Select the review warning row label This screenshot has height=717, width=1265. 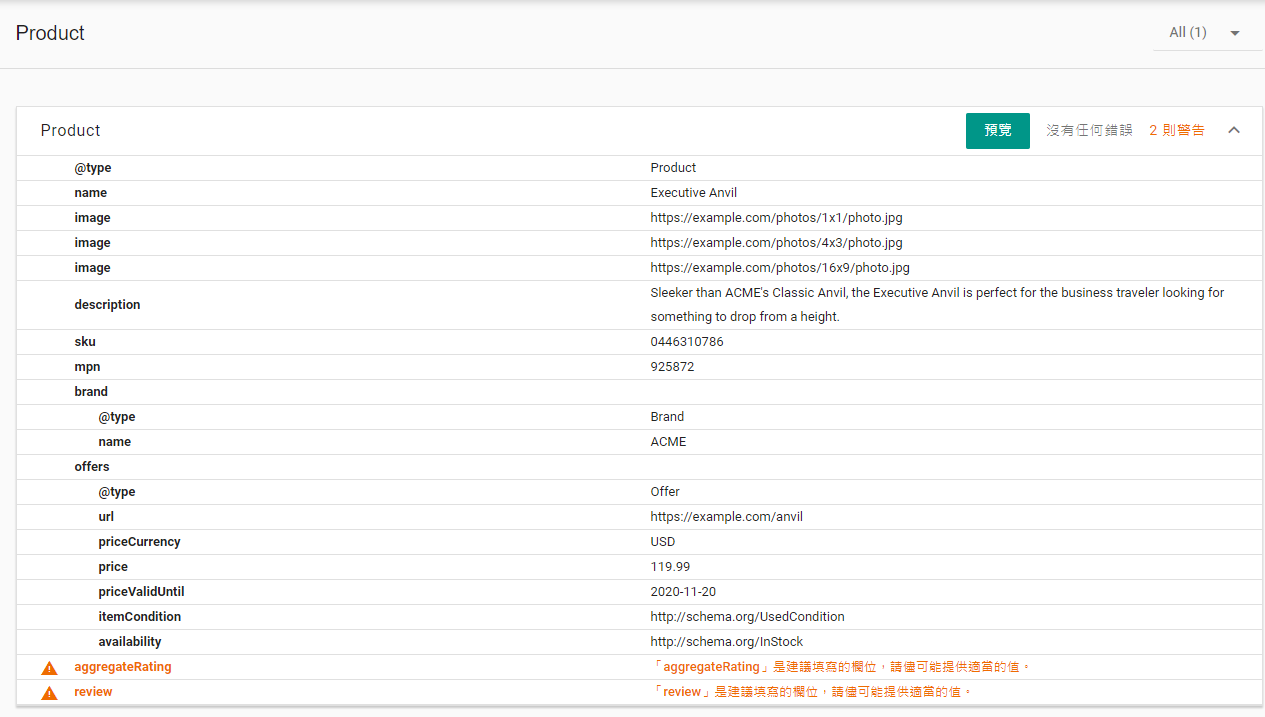(x=93, y=692)
